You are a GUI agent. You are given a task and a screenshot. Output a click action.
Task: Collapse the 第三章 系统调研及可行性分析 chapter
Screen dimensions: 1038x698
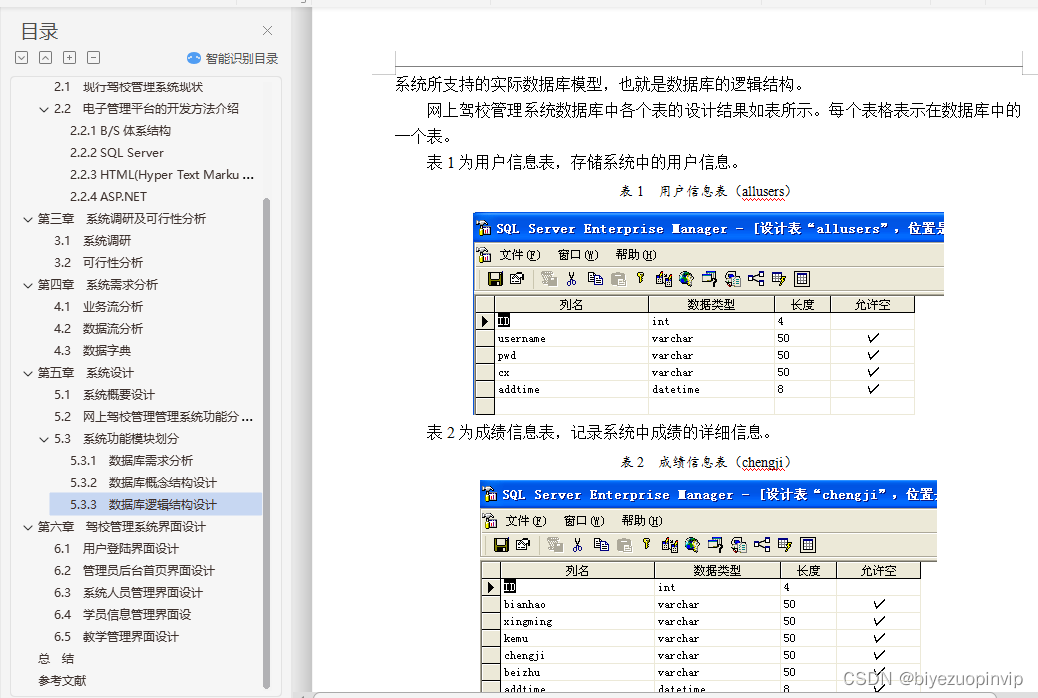point(28,219)
